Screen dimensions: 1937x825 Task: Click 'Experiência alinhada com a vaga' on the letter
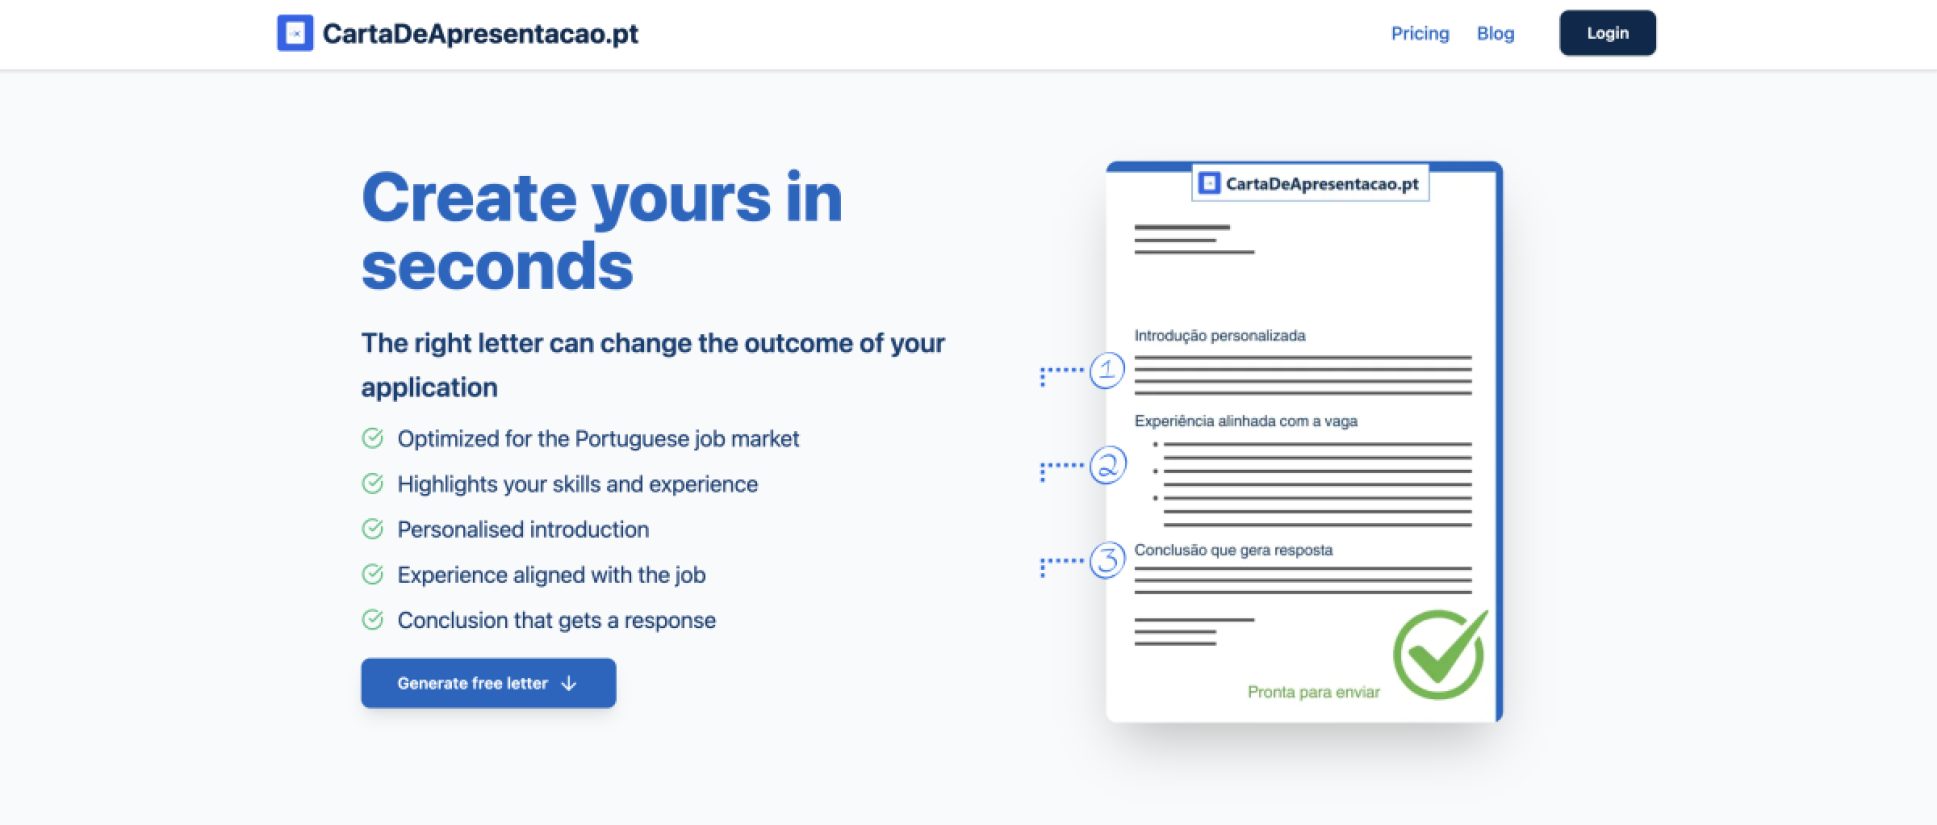click(x=1246, y=421)
